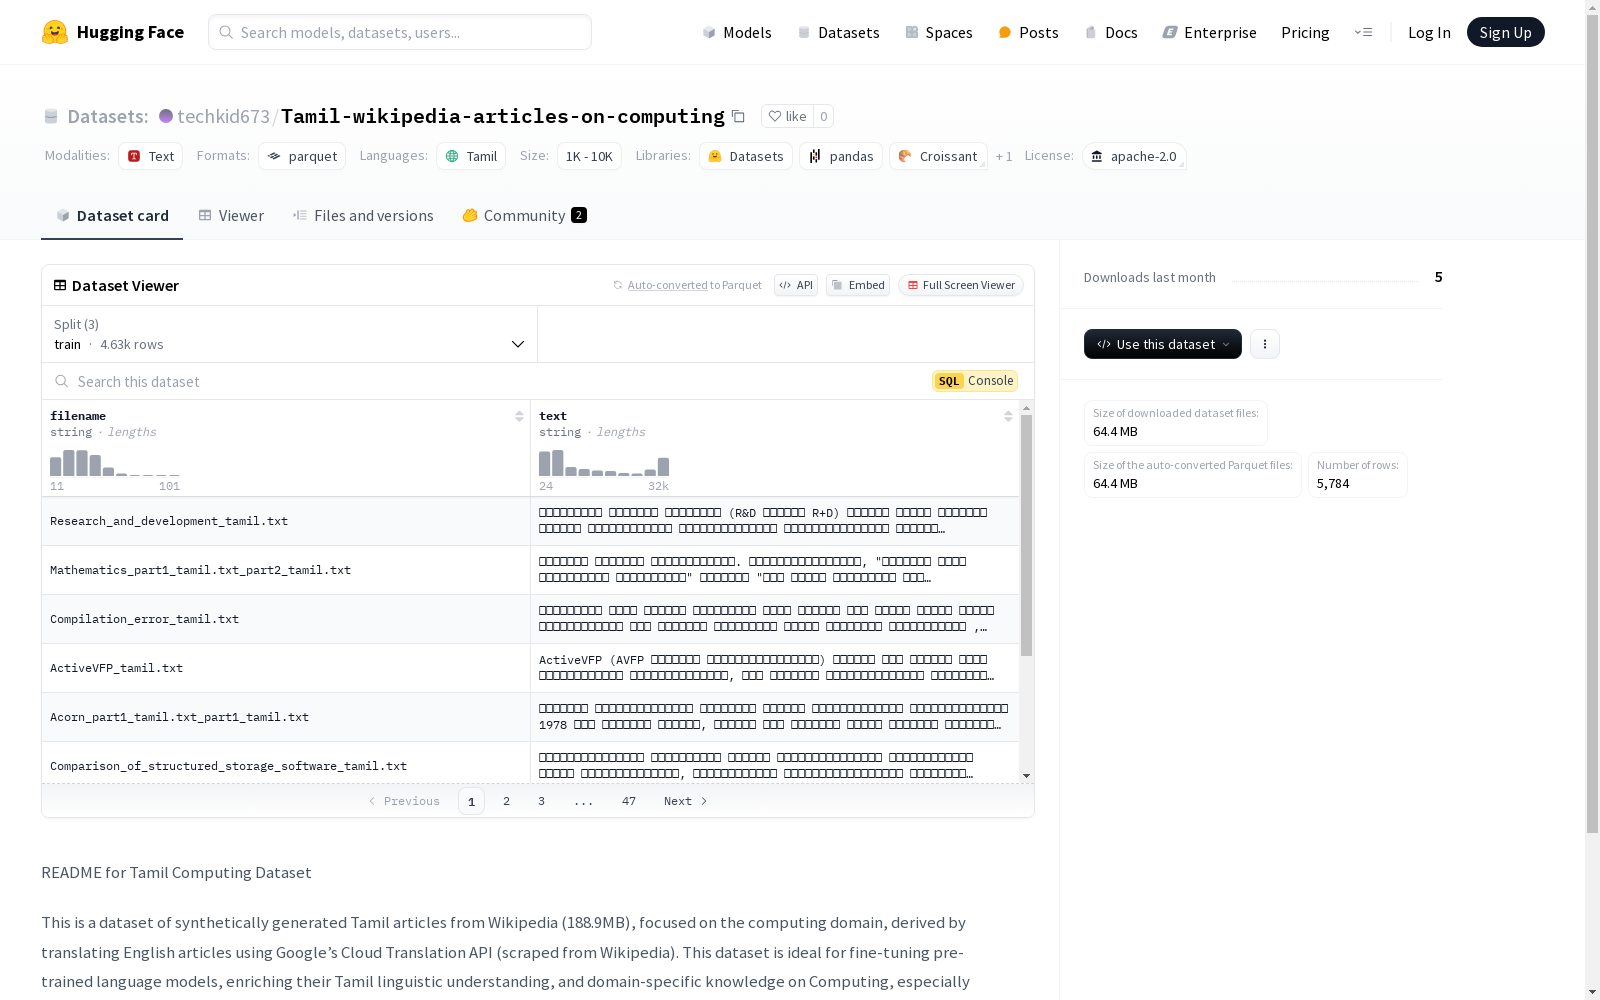Sort the filename column
This screenshot has height=1000, width=1600.
point(519,416)
